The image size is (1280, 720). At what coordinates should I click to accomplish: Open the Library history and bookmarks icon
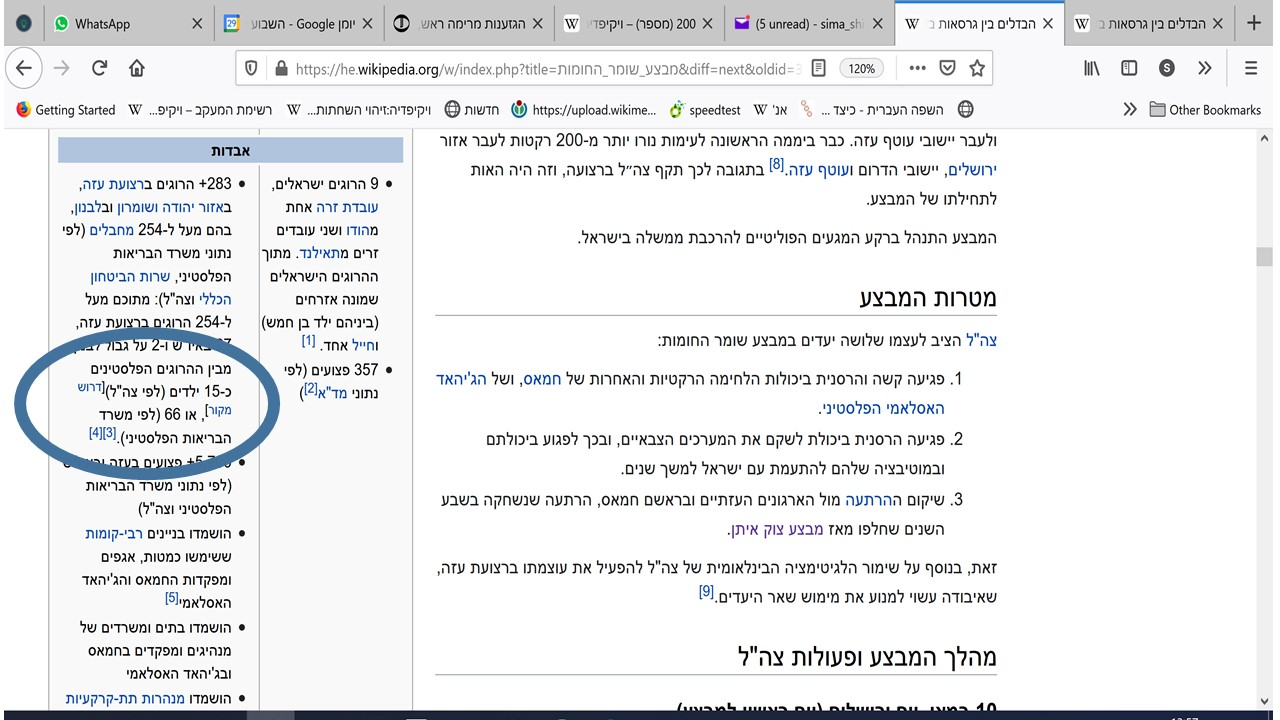1092,68
